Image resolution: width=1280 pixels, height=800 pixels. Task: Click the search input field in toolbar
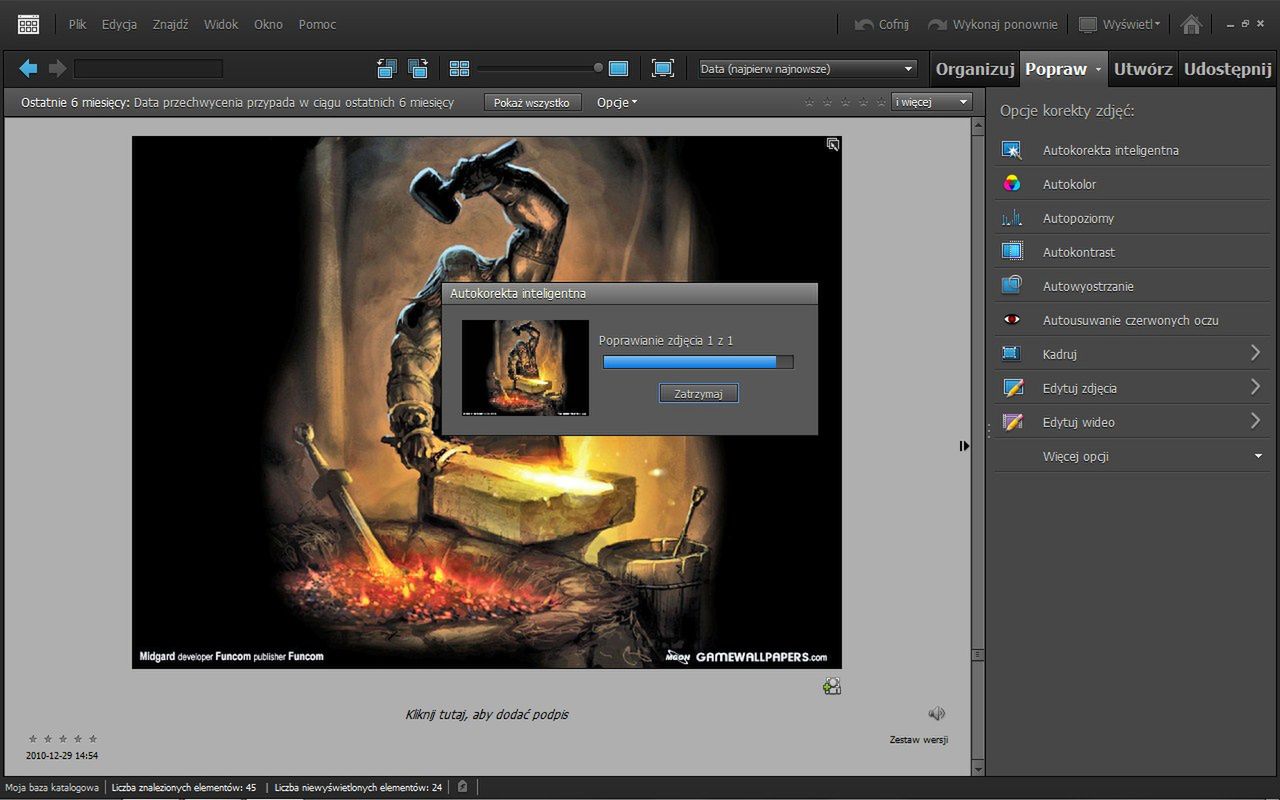point(148,69)
